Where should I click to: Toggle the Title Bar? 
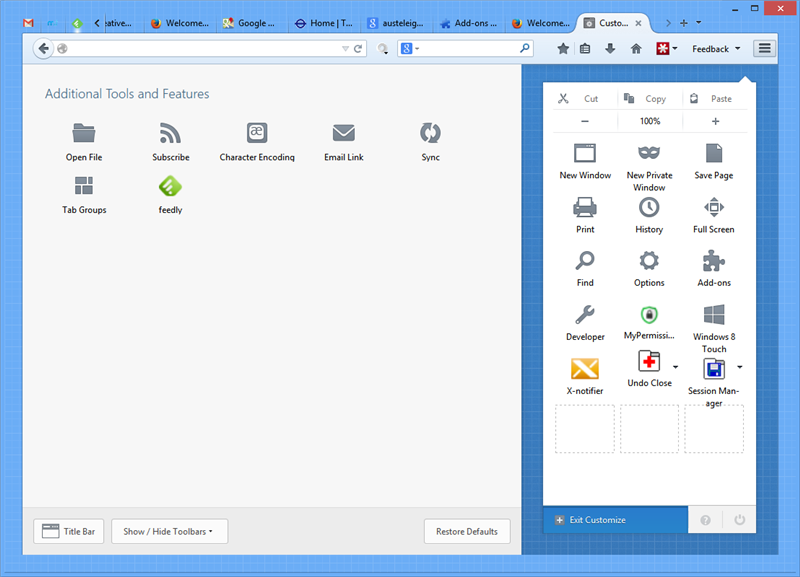pos(68,531)
